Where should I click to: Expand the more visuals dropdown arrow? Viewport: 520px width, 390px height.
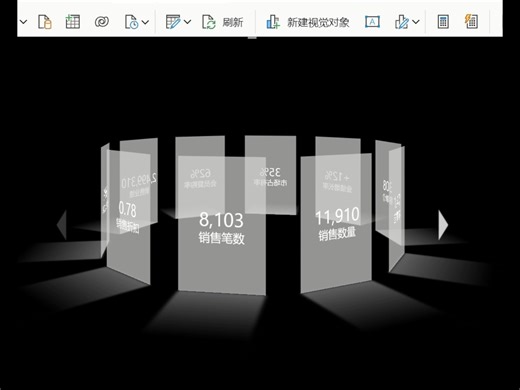(x=416, y=22)
